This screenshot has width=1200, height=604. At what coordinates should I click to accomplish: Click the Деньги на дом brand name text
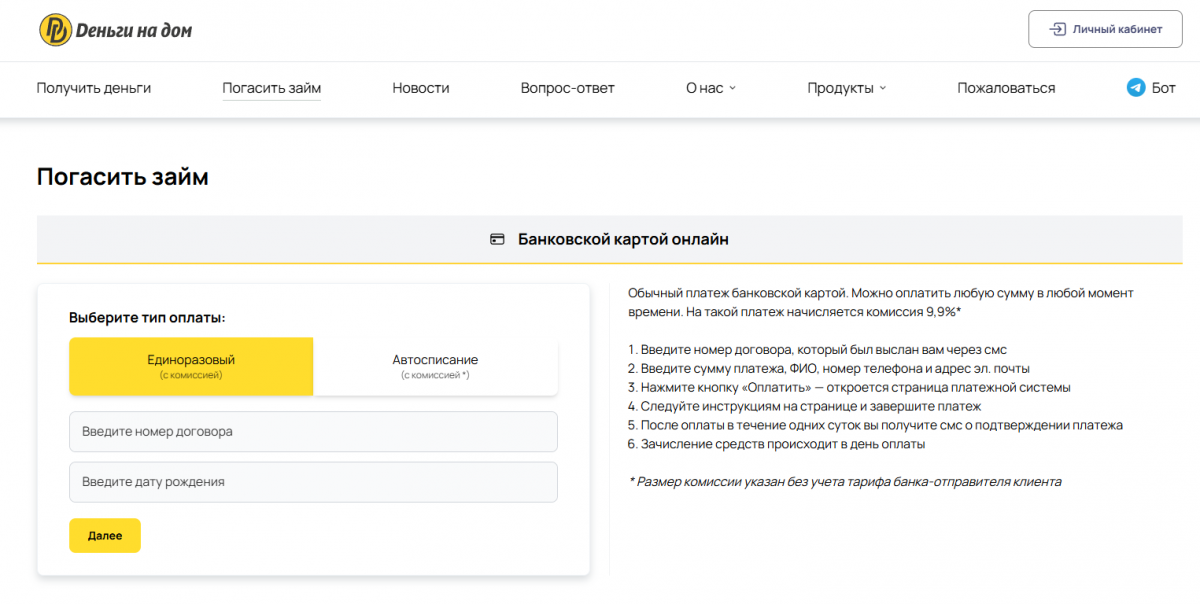pyautogui.click(x=134, y=31)
